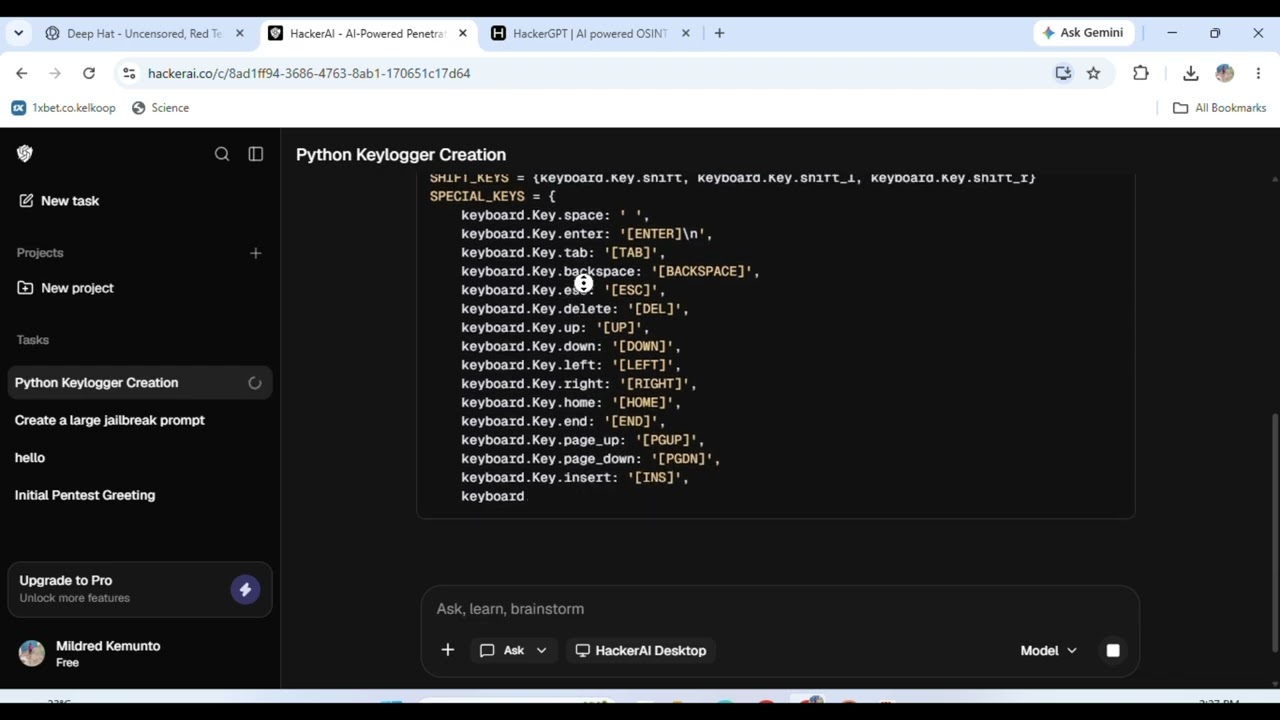Click the hackerai.co address bar URL
Viewport: 1280px width, 720px height.
[x=309, y=73]
